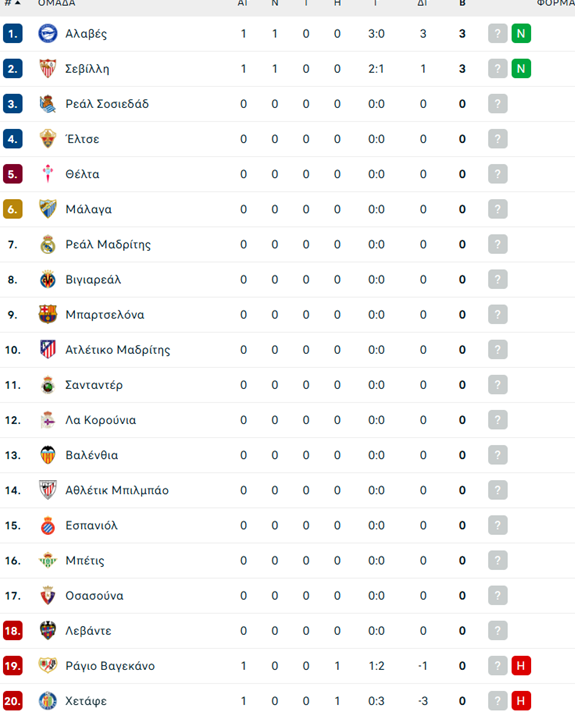Click Ράγιο Βαγεκάνο red H result badge

(521, 665)
